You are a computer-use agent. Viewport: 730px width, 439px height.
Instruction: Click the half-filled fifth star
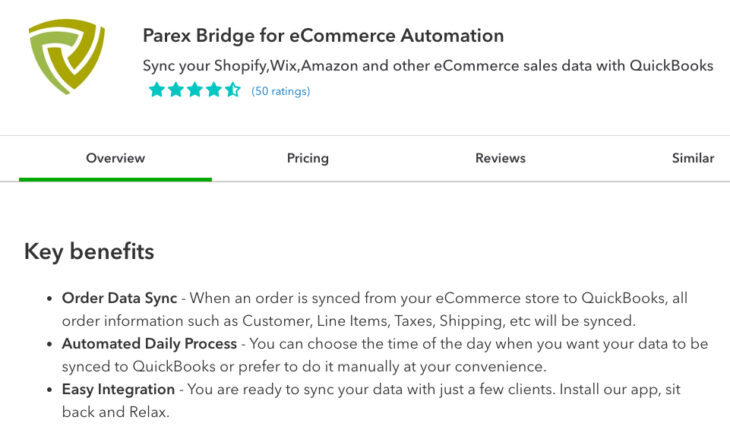pyautogui.click(x=233, y=91)
